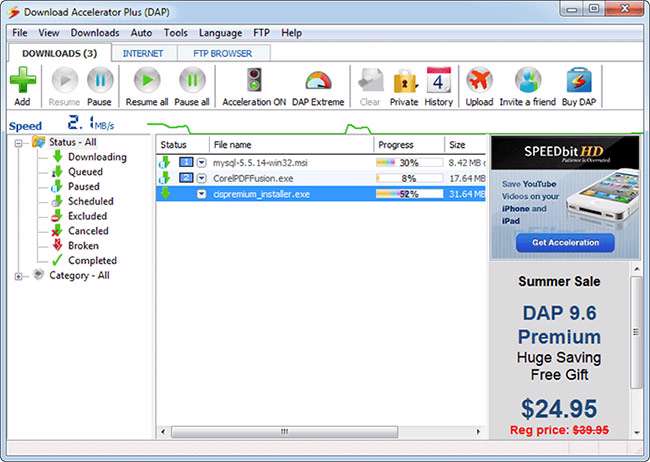Viewport: 650px width, 462px height.
Task: Switch to the INTERNET tab
Action: tap(143, 53)
